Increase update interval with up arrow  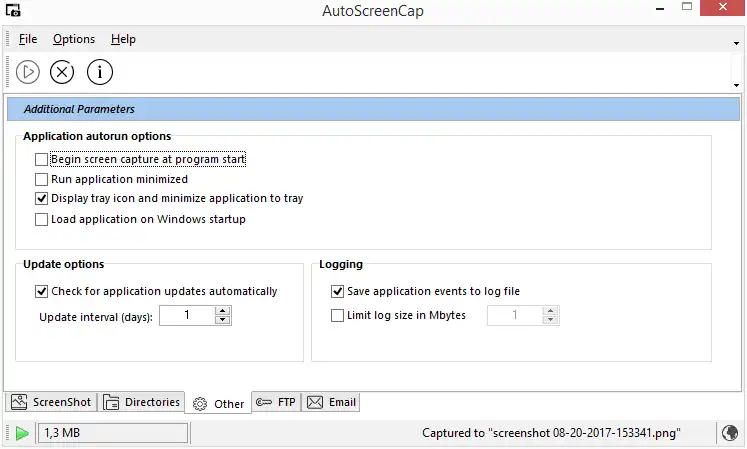click(x=223, y=311)
